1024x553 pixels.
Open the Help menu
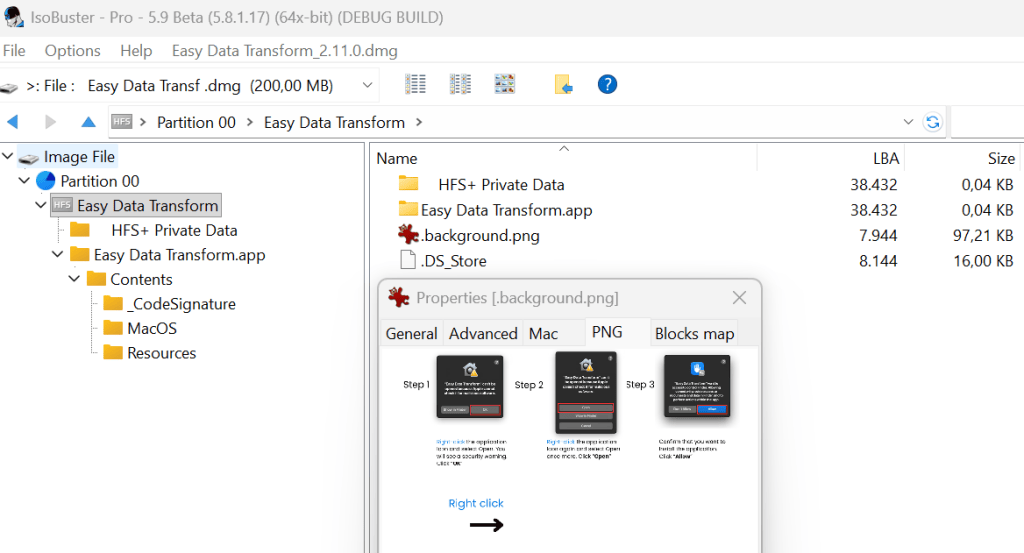pyautogui.click(x=136, y=51)
